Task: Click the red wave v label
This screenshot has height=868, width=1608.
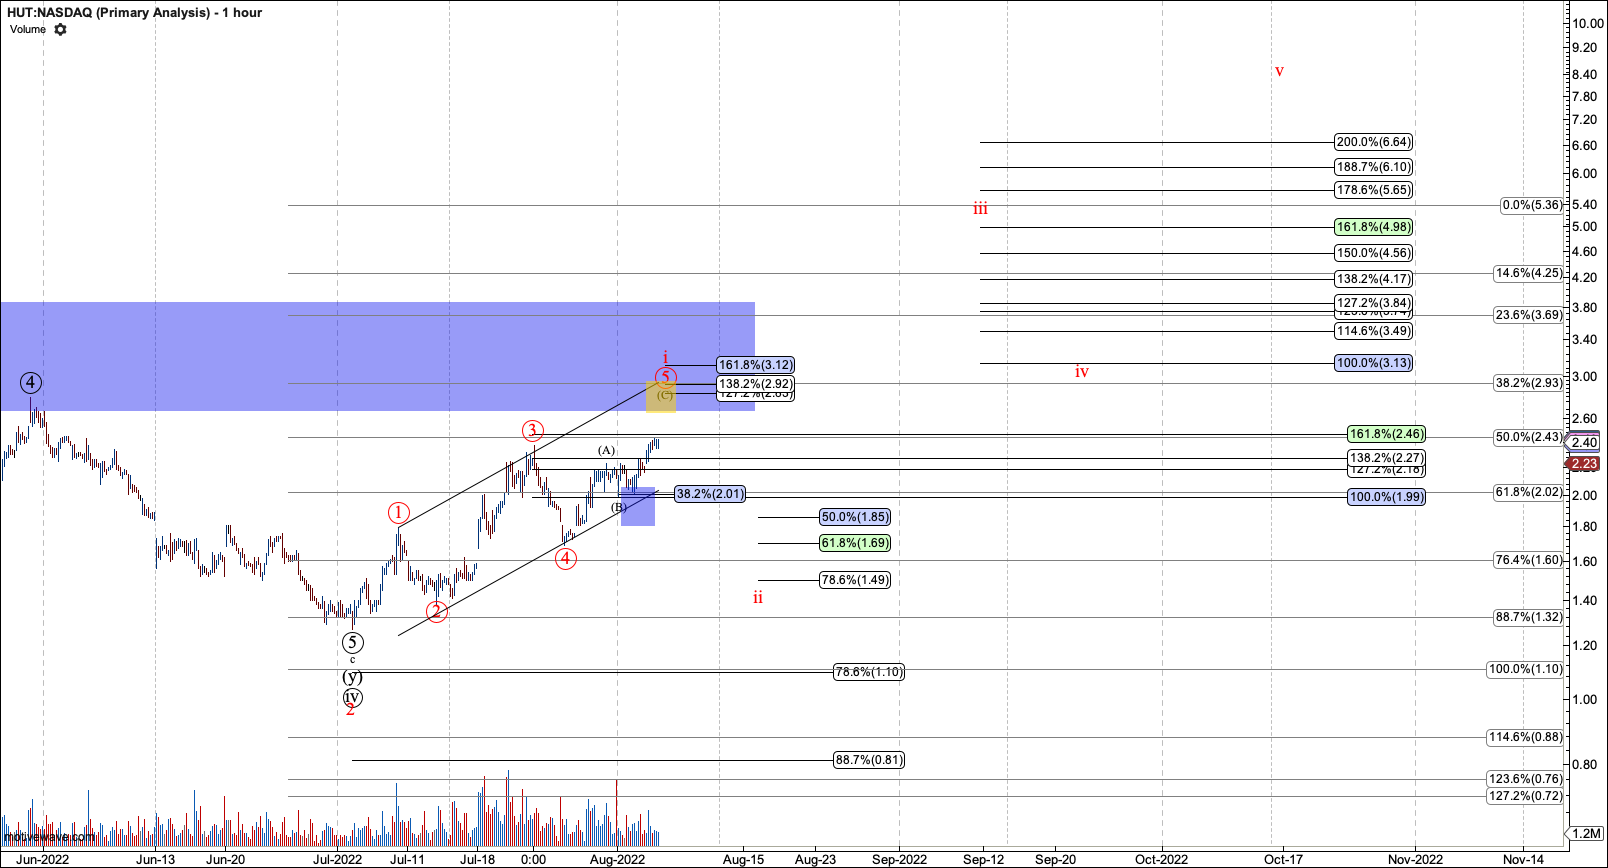Action: (x=1279, y=71)
